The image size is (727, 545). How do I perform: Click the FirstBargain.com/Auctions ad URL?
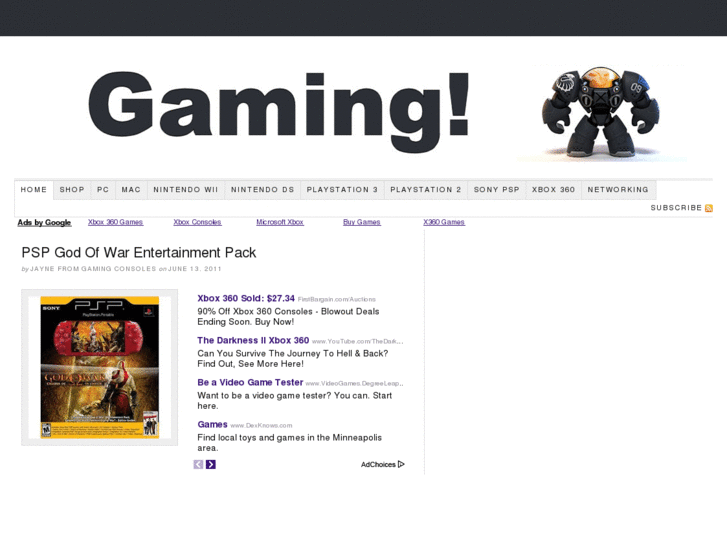point(337,299)
